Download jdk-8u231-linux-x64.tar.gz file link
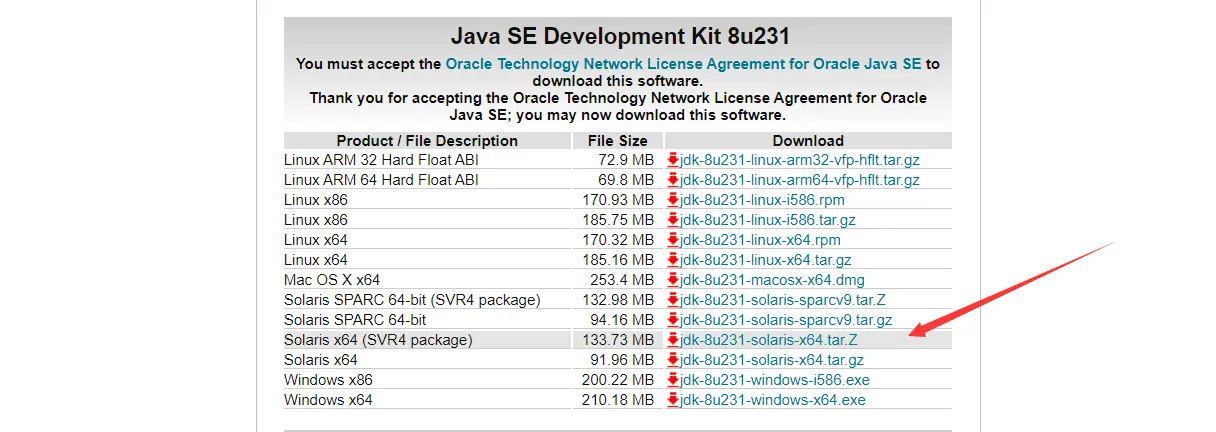This screenshot has width=1216, height=432. [768, 260]
